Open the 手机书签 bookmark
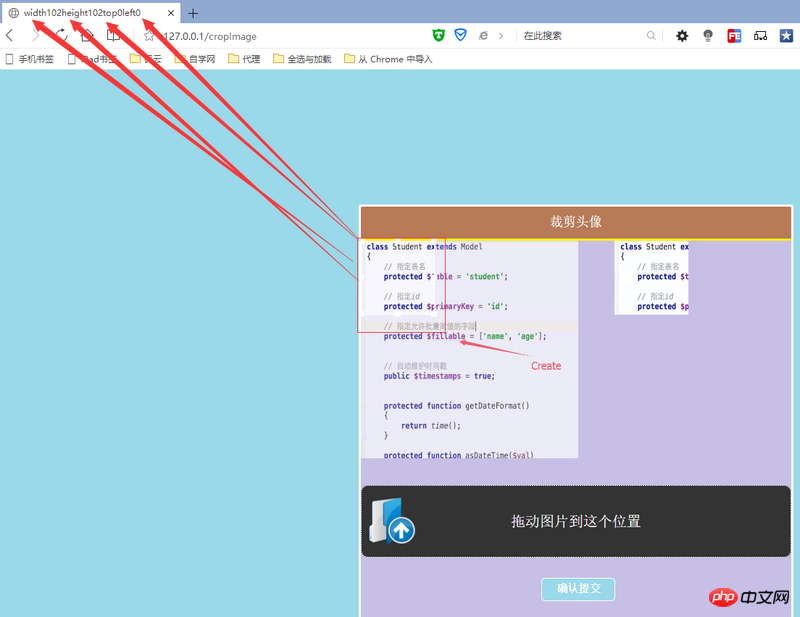This screenshot has width=800, height=617. click(29, 59)
